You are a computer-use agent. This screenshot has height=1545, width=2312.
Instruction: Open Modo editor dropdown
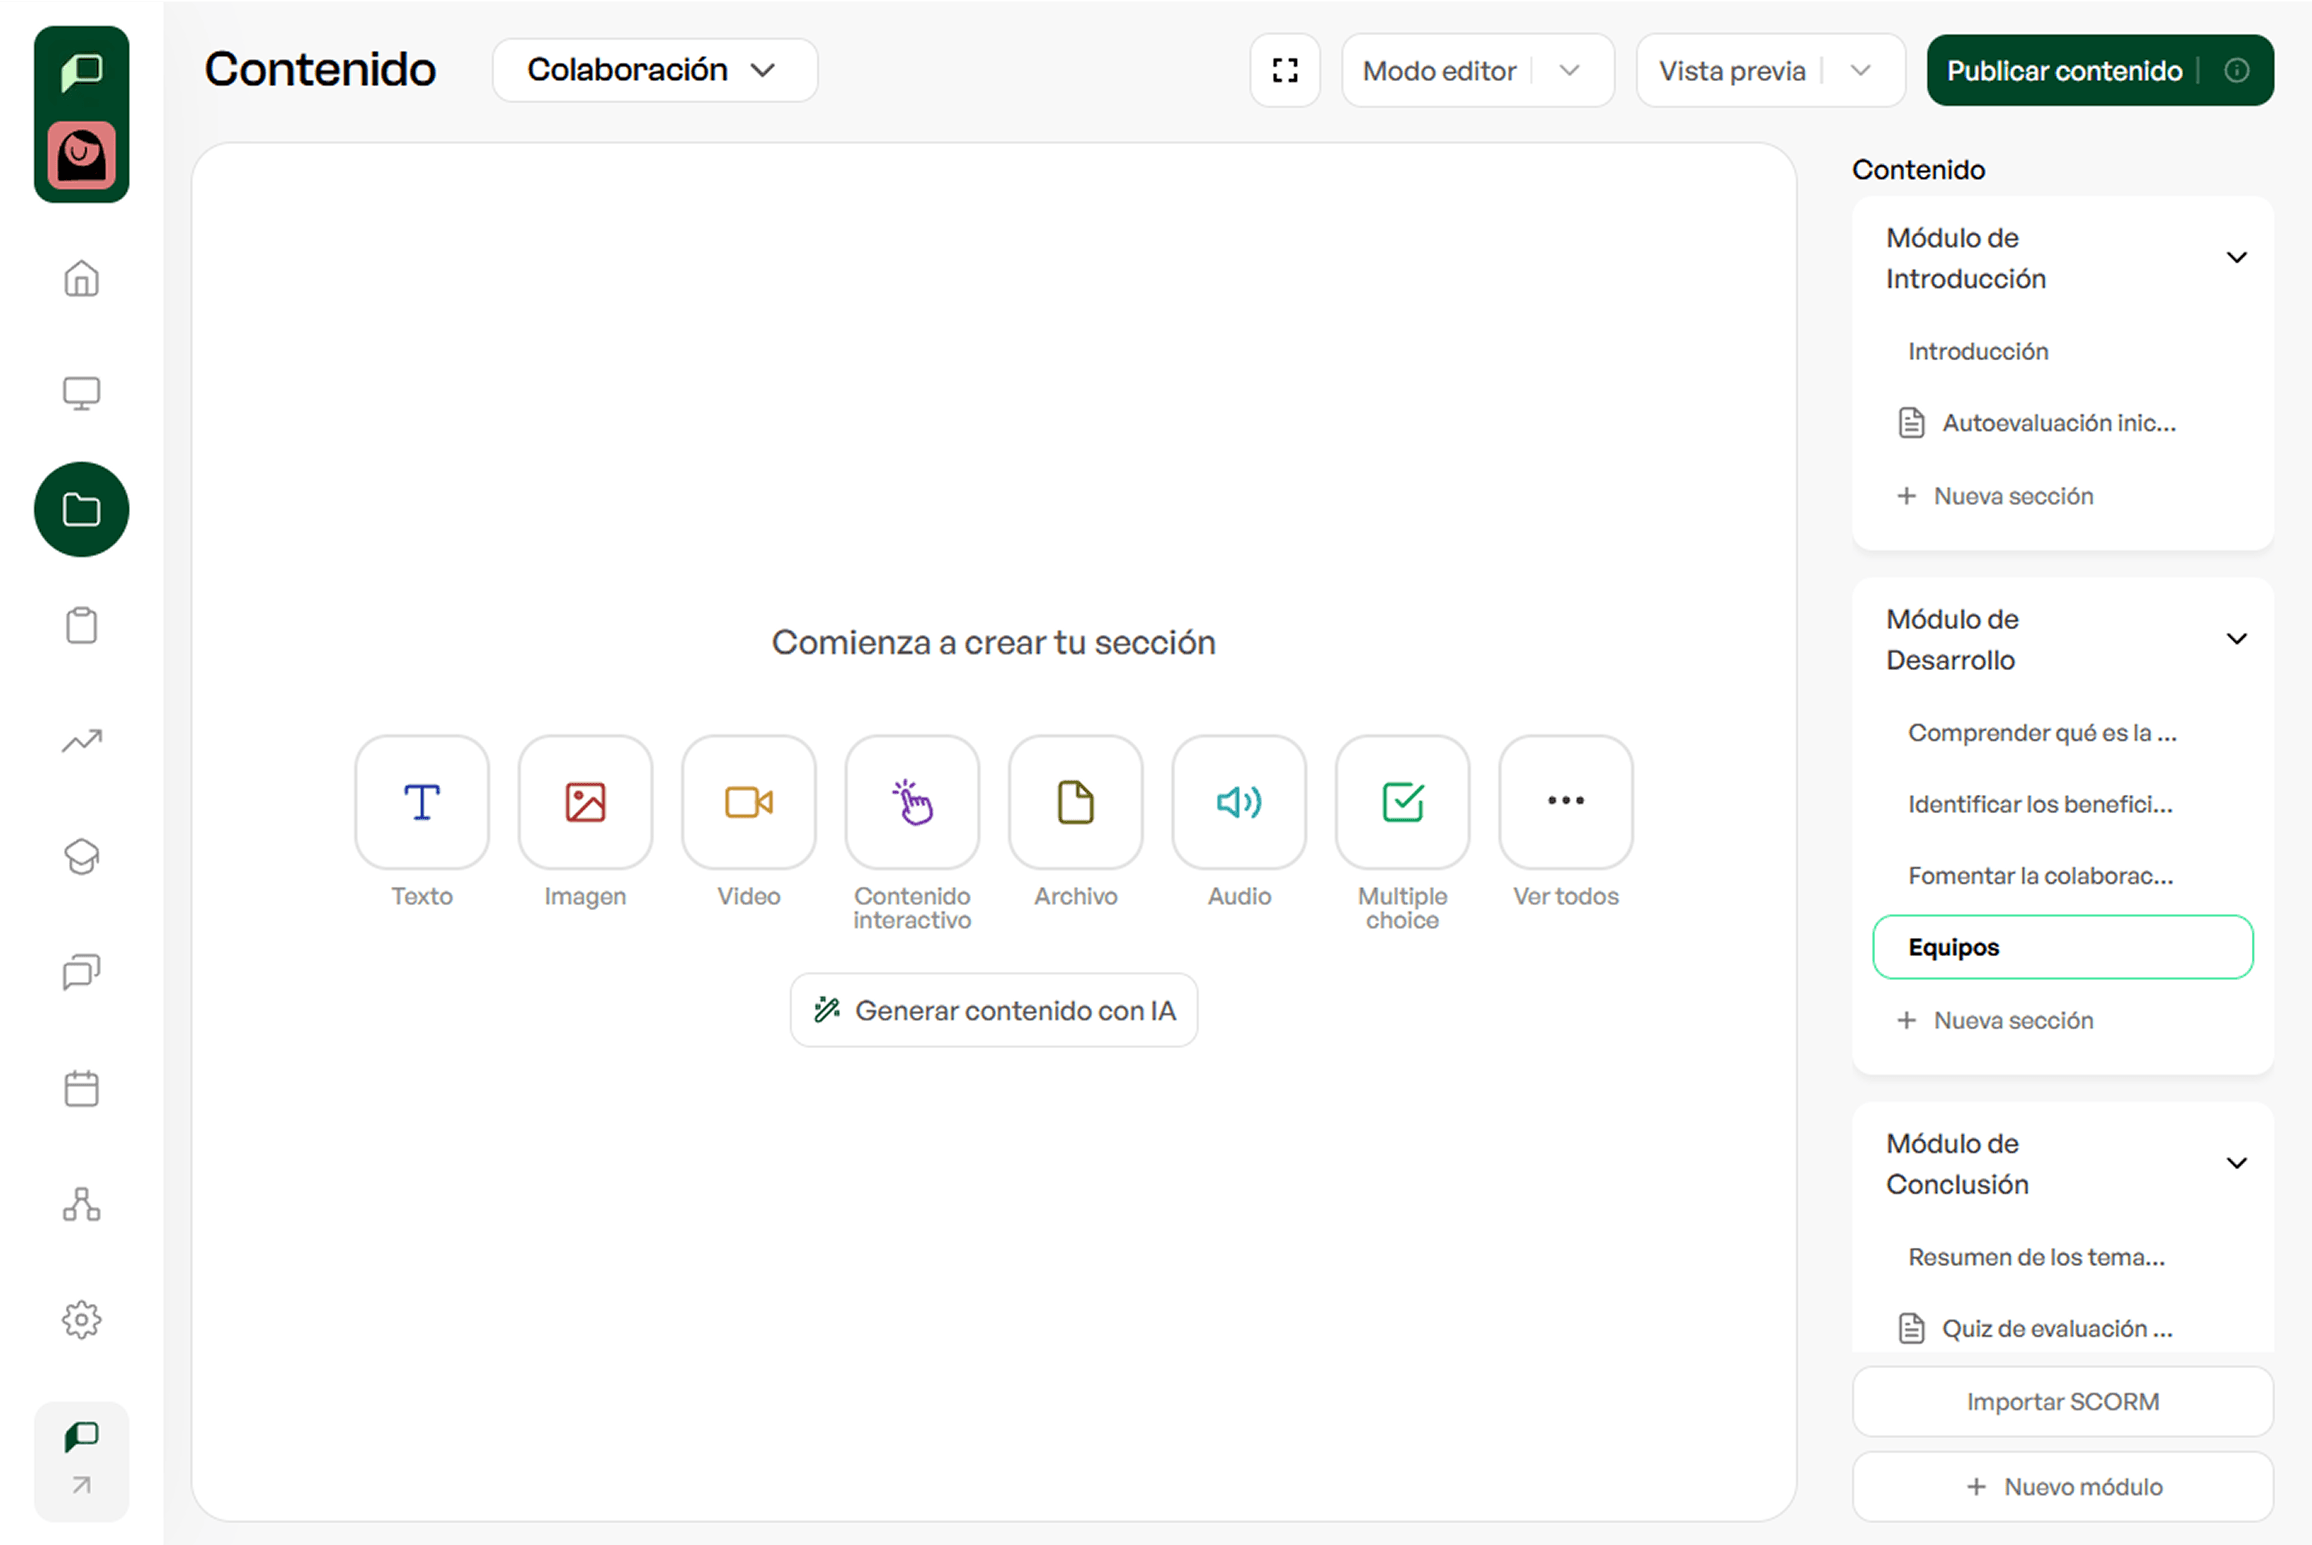(1476, 70)
